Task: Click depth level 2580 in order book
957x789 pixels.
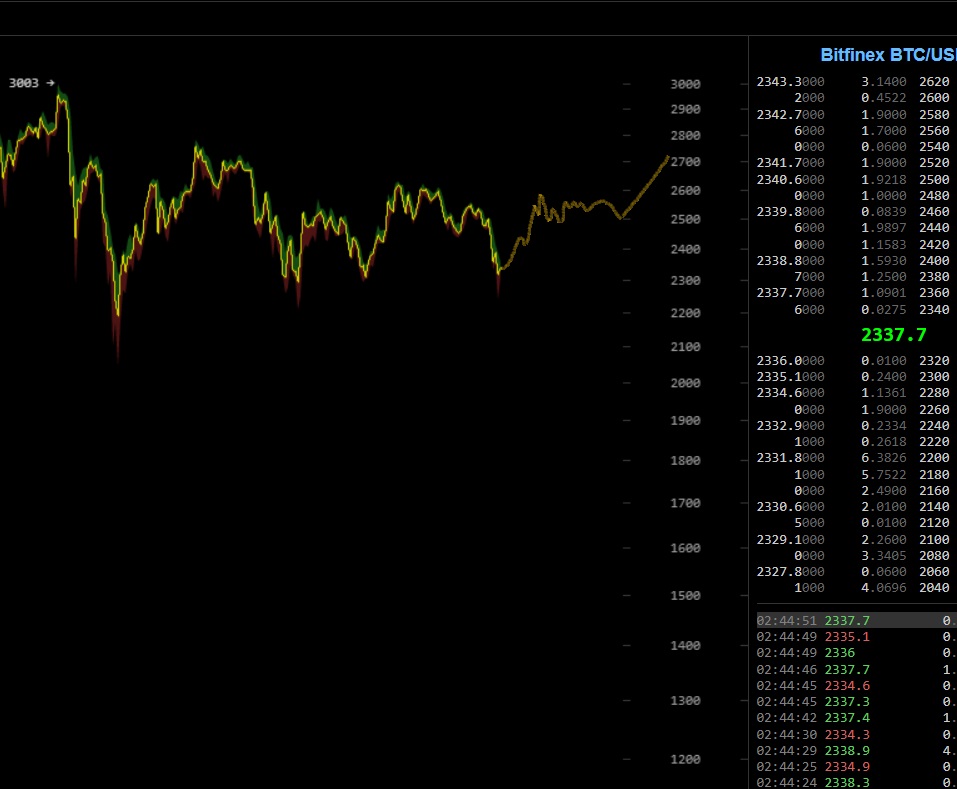Action: point(934,115)
